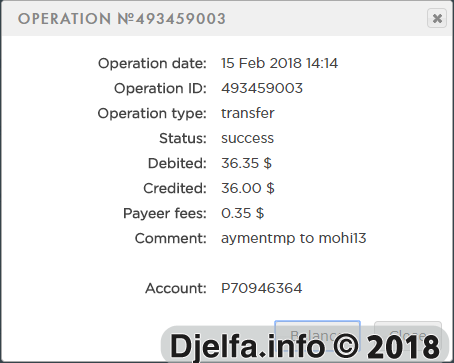Image resolution: width=454 pixels, height=363 pixels.
Task: Click the account number P70946364
Action: coord(262,288)
